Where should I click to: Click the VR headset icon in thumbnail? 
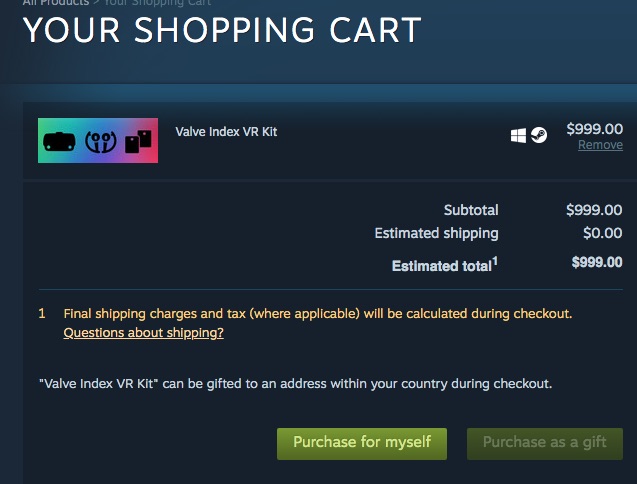pos(59,140)
